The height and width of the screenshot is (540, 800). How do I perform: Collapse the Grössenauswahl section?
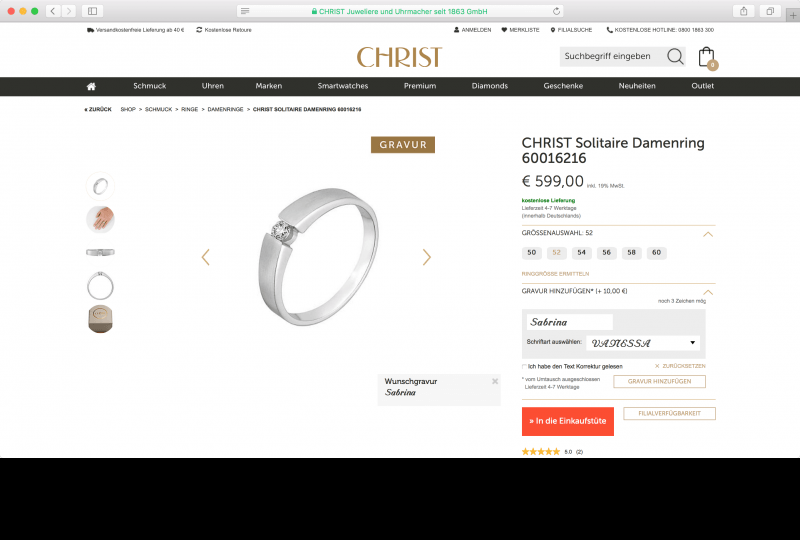(x=707, y=234)
